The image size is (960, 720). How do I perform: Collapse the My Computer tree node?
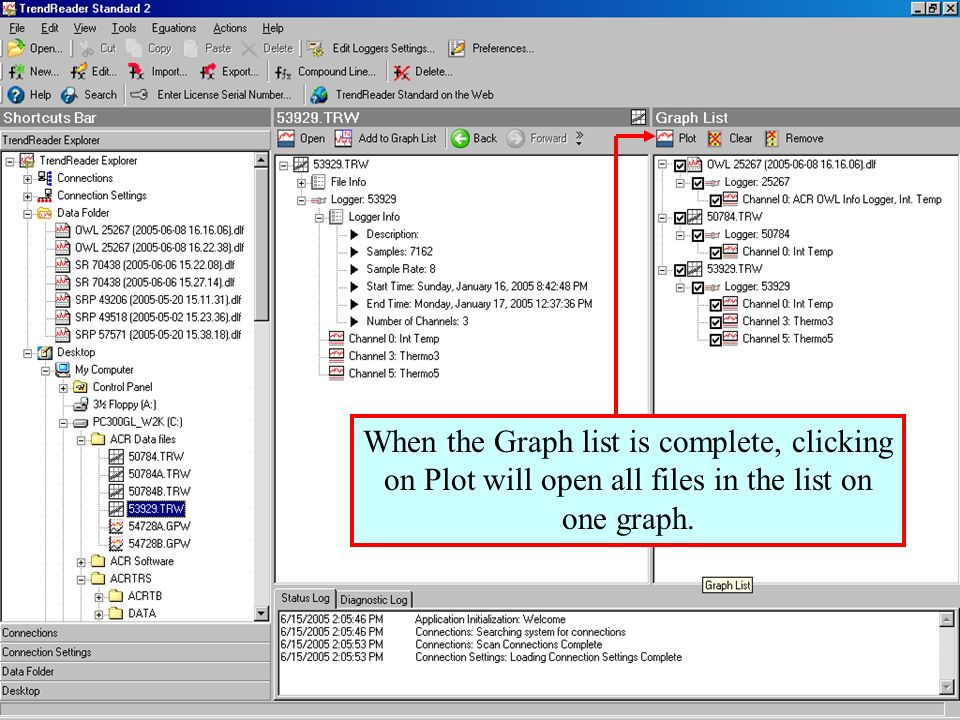point(45,370)
